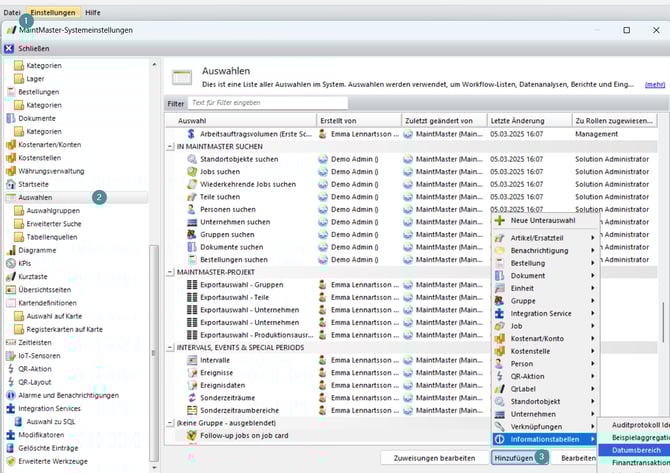This screenshot has height=473, width=670.
Task: Click the Hinzufügen button
Action: [513, 456]
